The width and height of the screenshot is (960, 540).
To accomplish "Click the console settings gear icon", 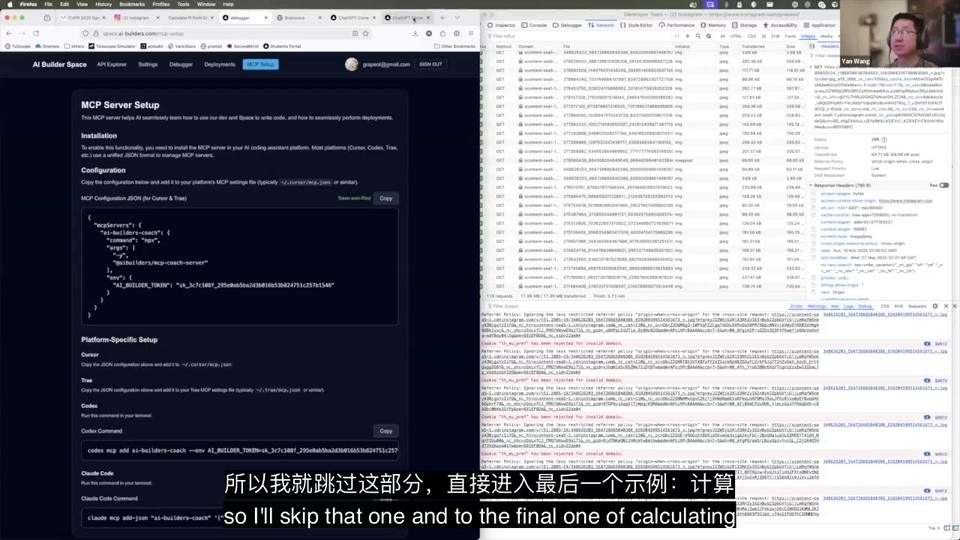I will [x=935, y=306].
